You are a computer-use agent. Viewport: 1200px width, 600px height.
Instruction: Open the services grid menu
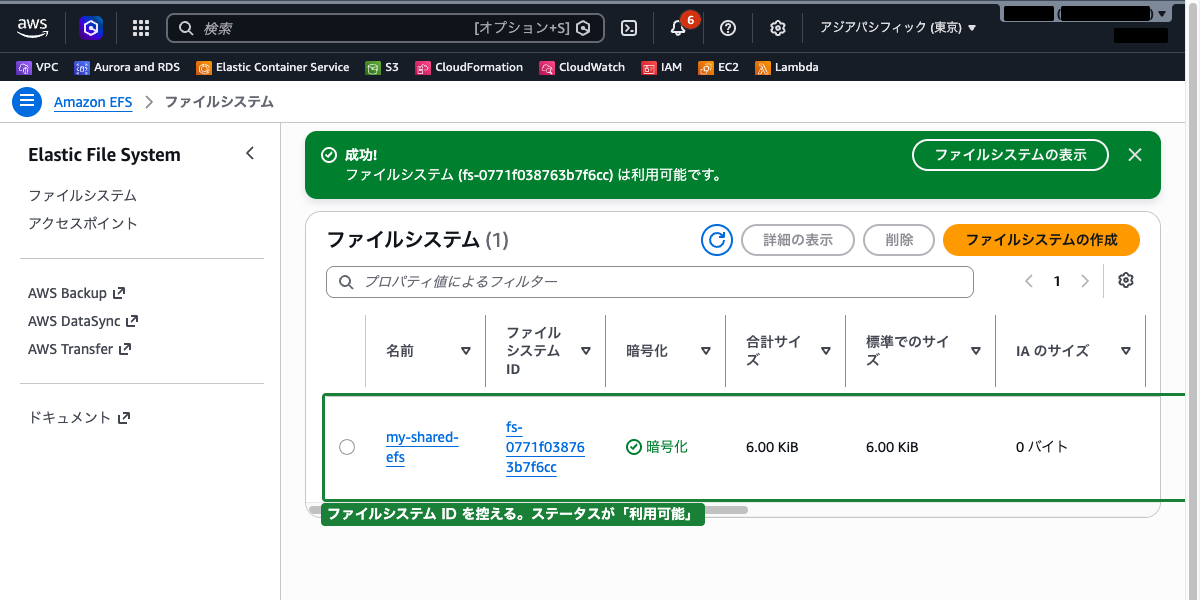click(141, 28)
